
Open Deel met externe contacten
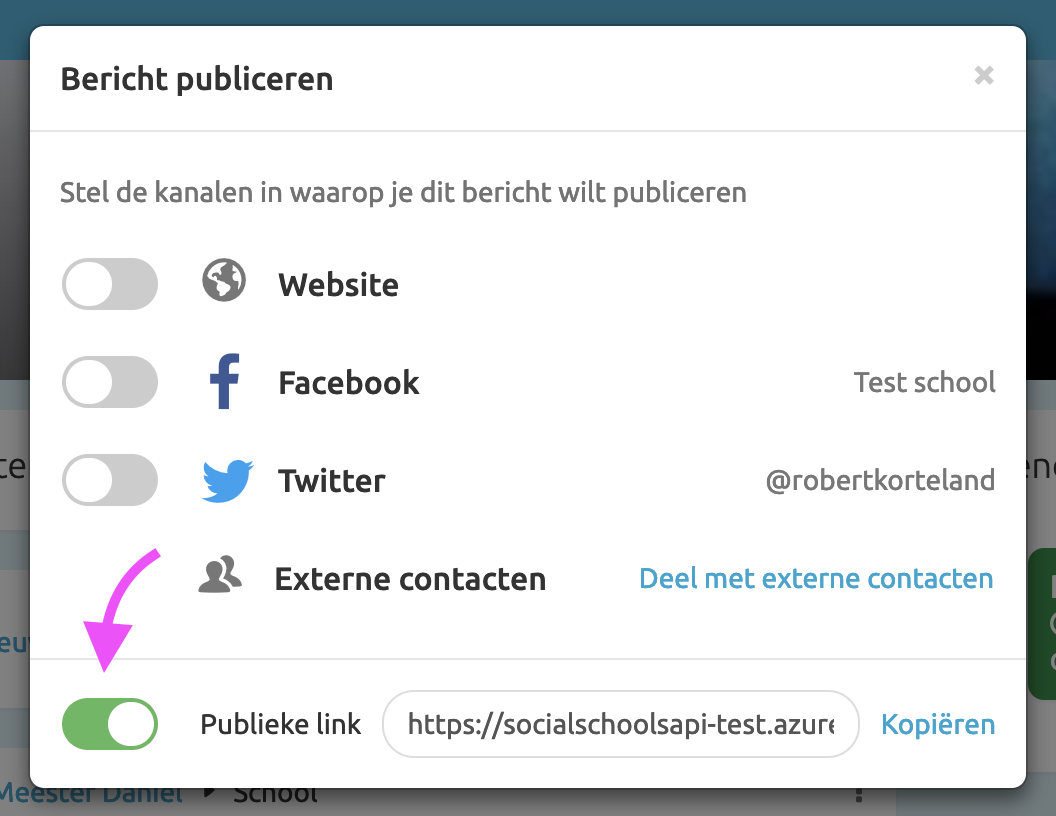pyautogui.click(x=816, y=578)
